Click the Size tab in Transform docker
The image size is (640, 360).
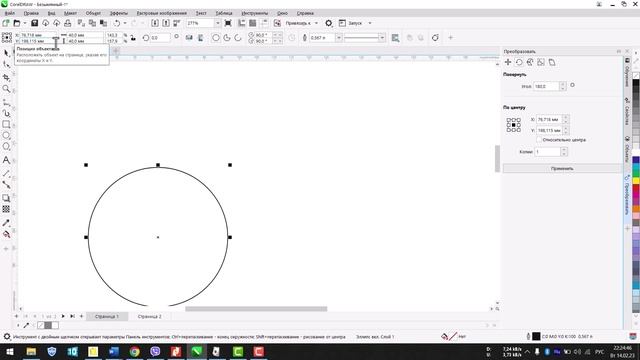click(x=541, y=62)
